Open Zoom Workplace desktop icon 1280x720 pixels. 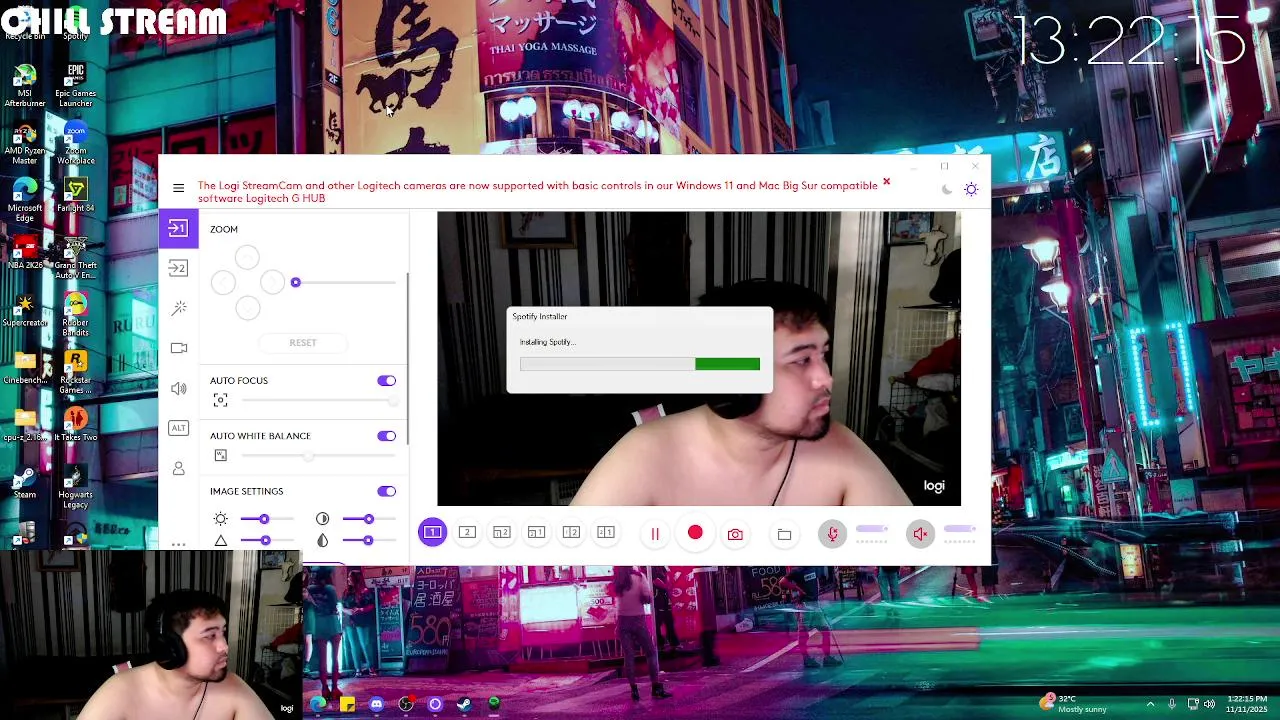point(75,144)
